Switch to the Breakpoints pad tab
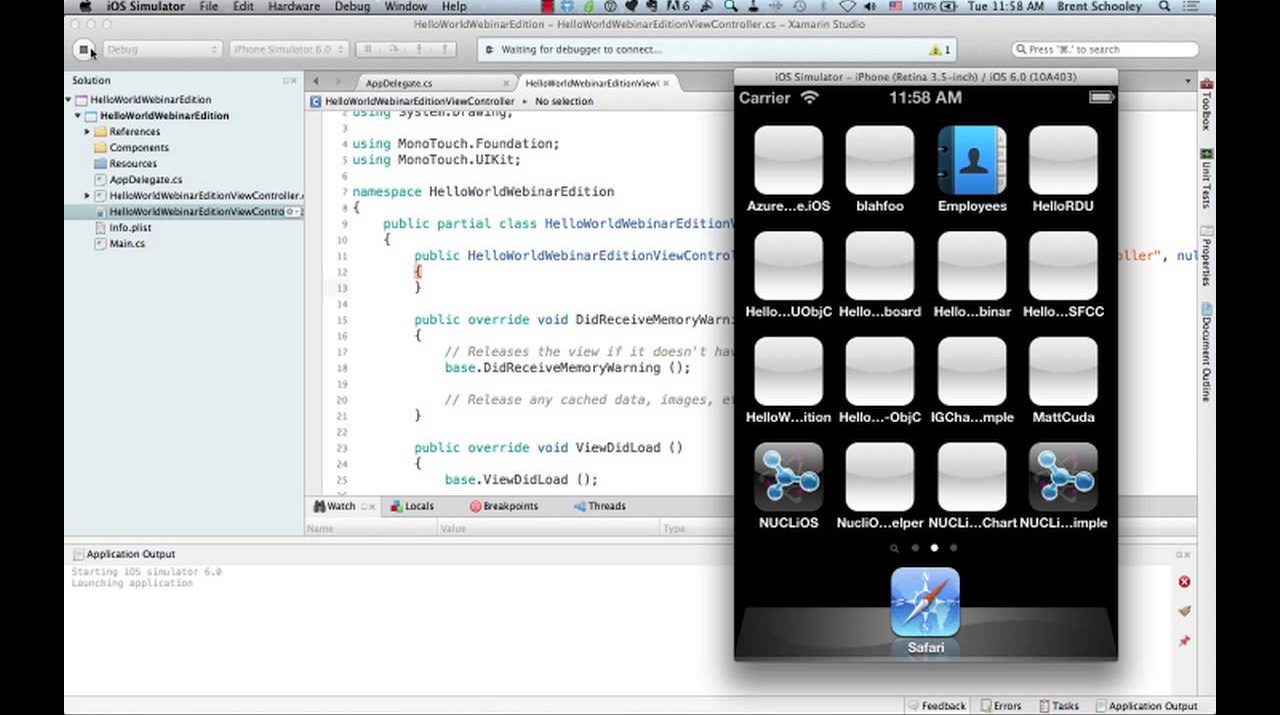This screenshot has height=715, width=1280. 504,506
